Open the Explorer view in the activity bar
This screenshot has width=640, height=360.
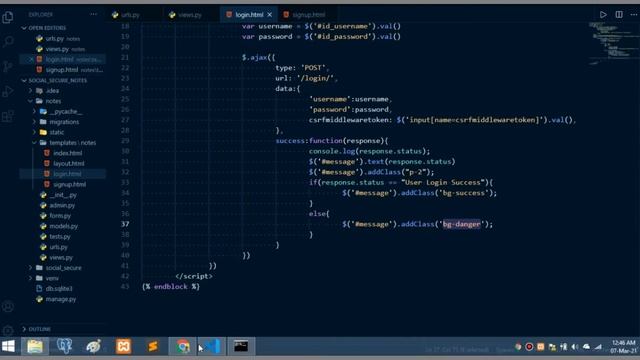8,17
